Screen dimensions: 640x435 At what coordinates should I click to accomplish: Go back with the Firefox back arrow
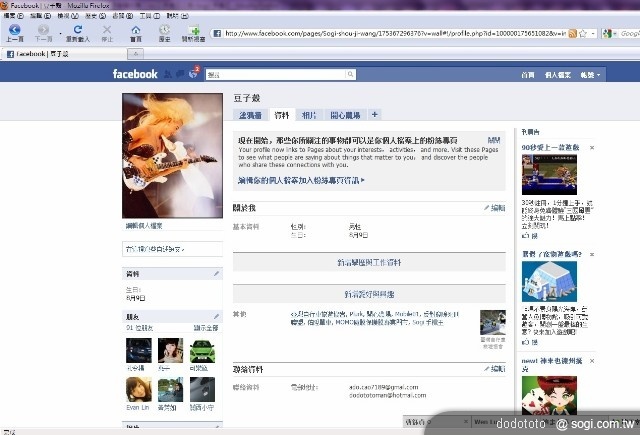[x=15, y=30]
